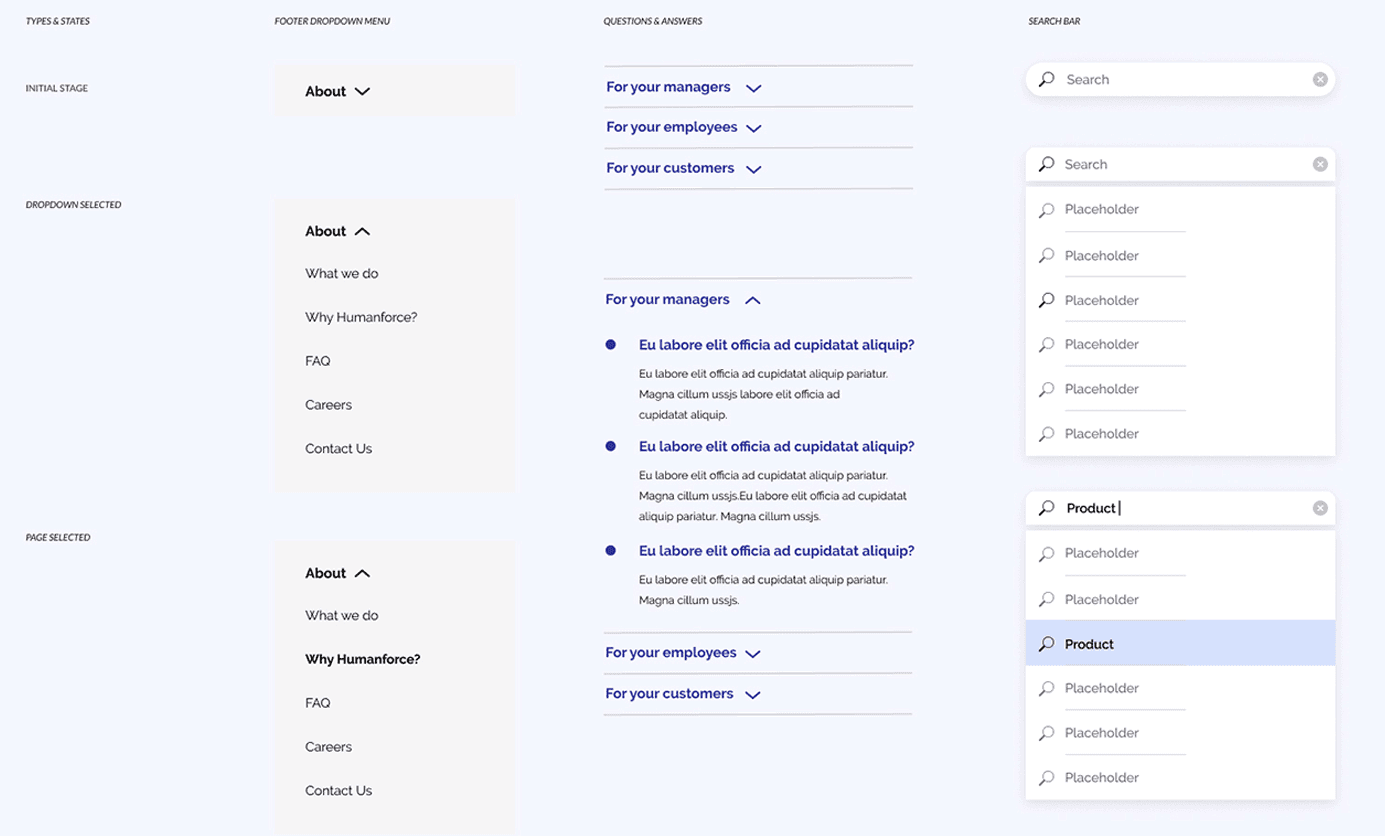Click the magnifier icon beside typed "Product" text
1385x836 pixels.
pyautogui.click(x=1046, y=508)
